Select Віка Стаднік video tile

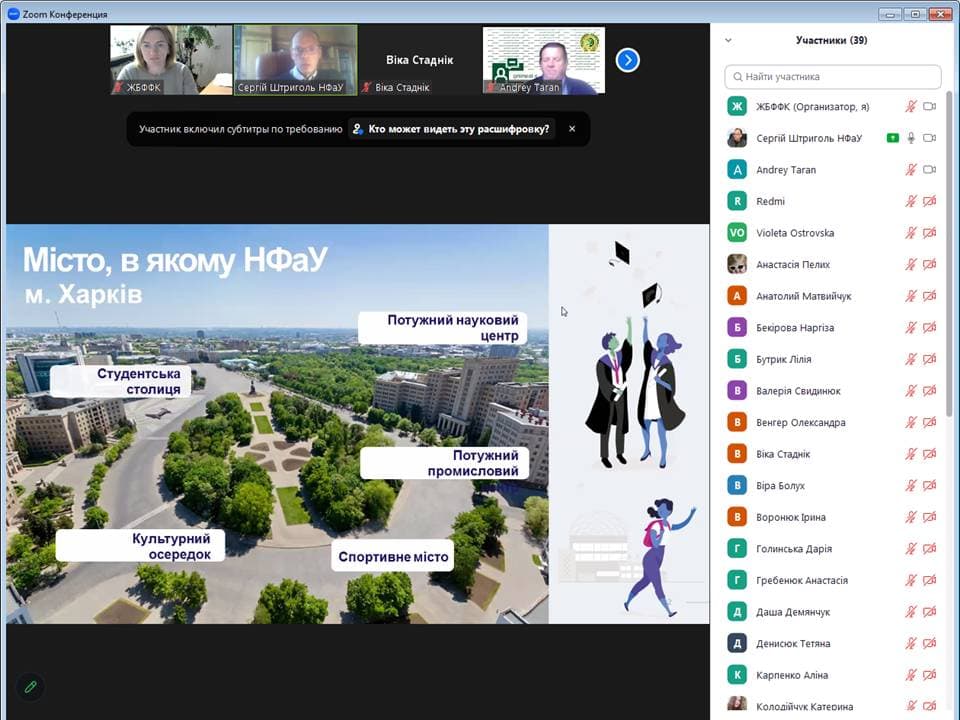pyautogui.click(x=420, y=60)
